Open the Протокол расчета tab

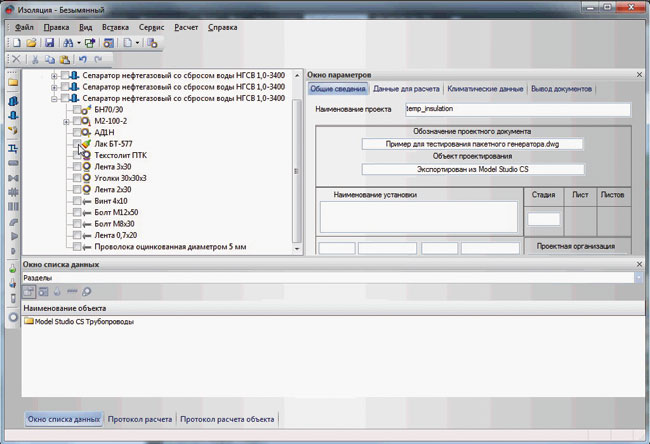pos(141,419)
